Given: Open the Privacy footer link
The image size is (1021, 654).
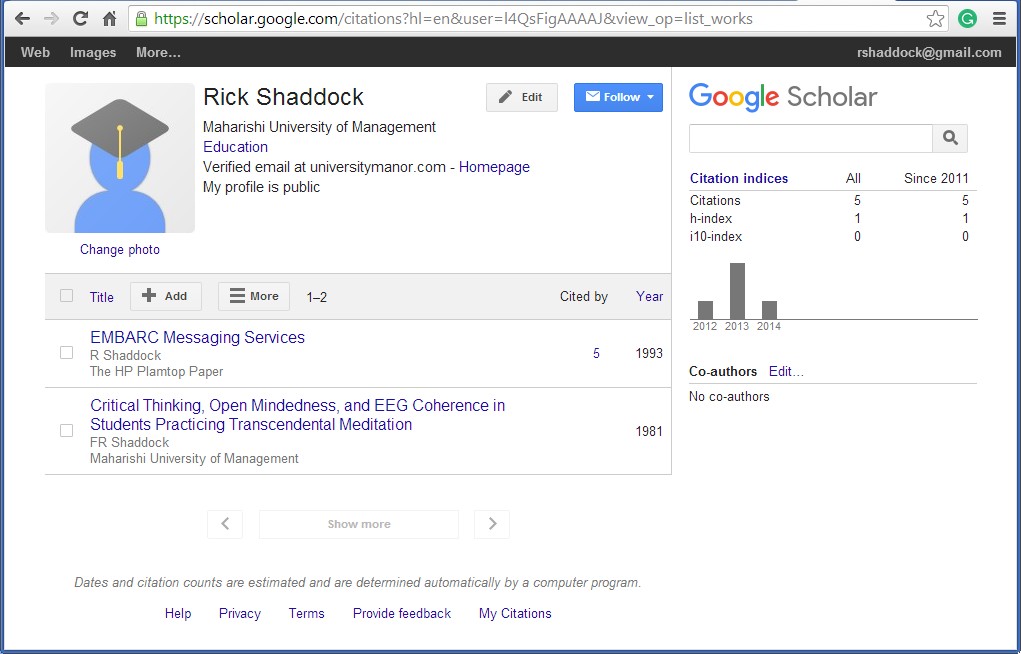Looking at the screenshot, I should point(240,614).
